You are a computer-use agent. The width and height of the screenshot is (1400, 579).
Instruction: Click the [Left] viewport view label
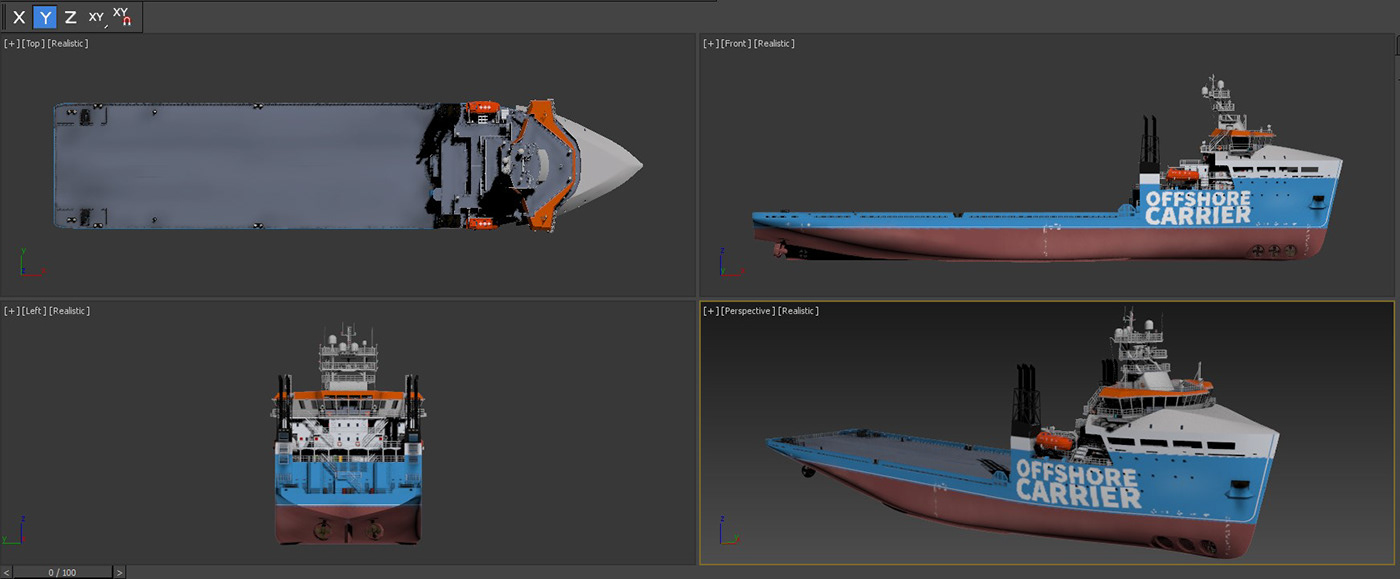33,311
